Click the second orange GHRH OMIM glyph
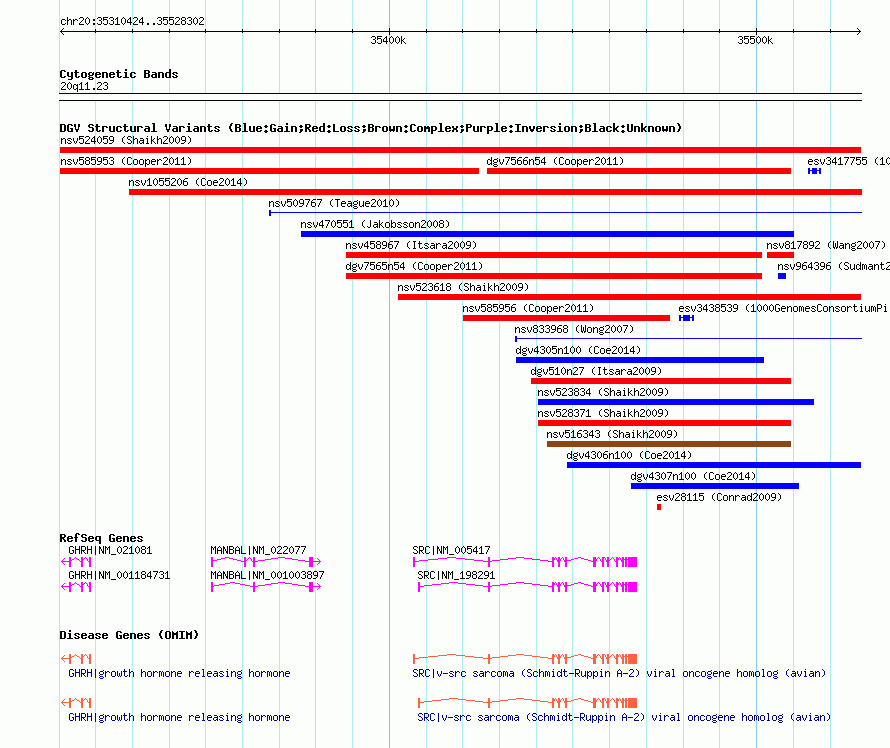The width and height of the screenshot is (890, 748). [x=76, y=703]
